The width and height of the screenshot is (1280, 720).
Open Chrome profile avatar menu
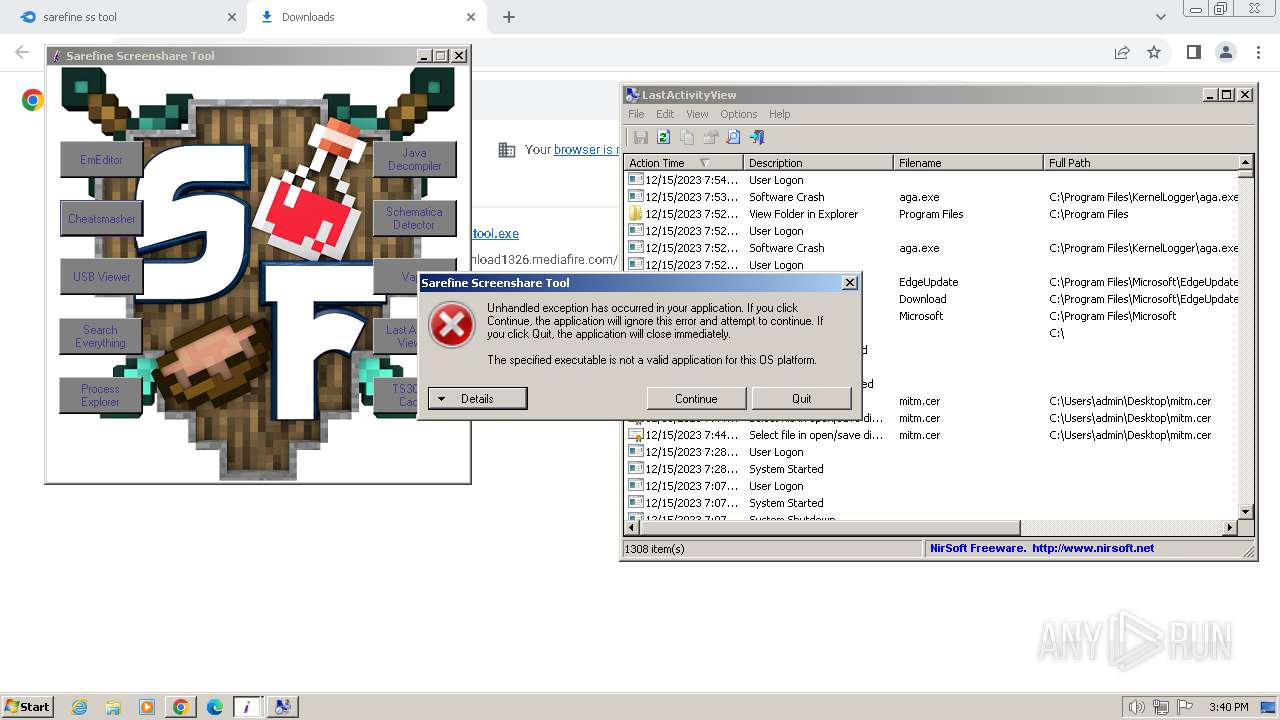pyautogui.click(x=1226, y=52)
